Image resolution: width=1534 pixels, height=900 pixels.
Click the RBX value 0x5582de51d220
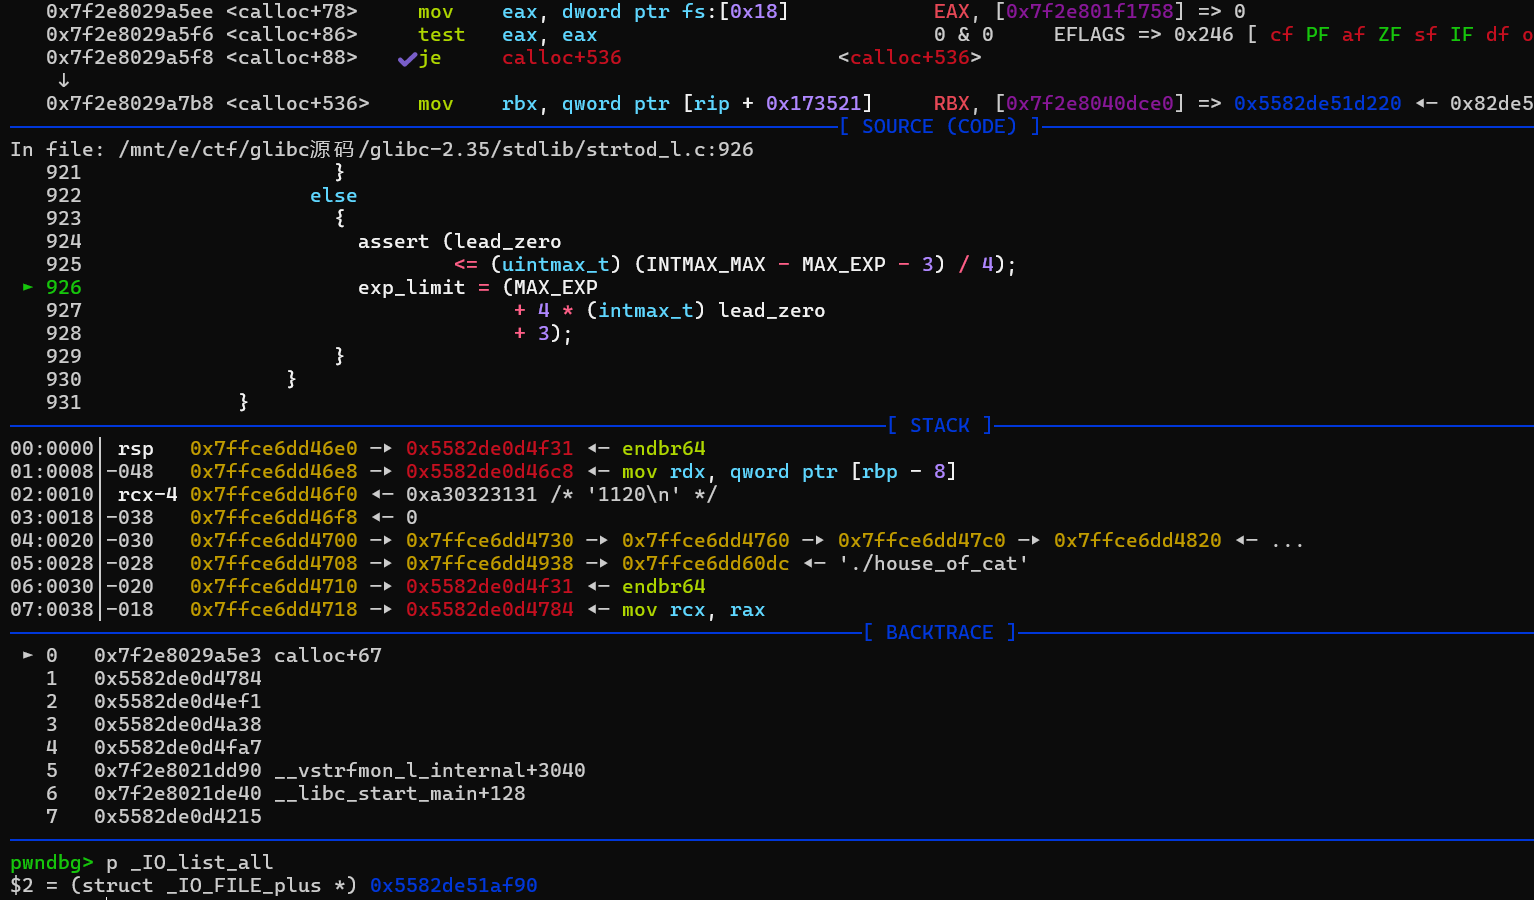click(1317, 103)
